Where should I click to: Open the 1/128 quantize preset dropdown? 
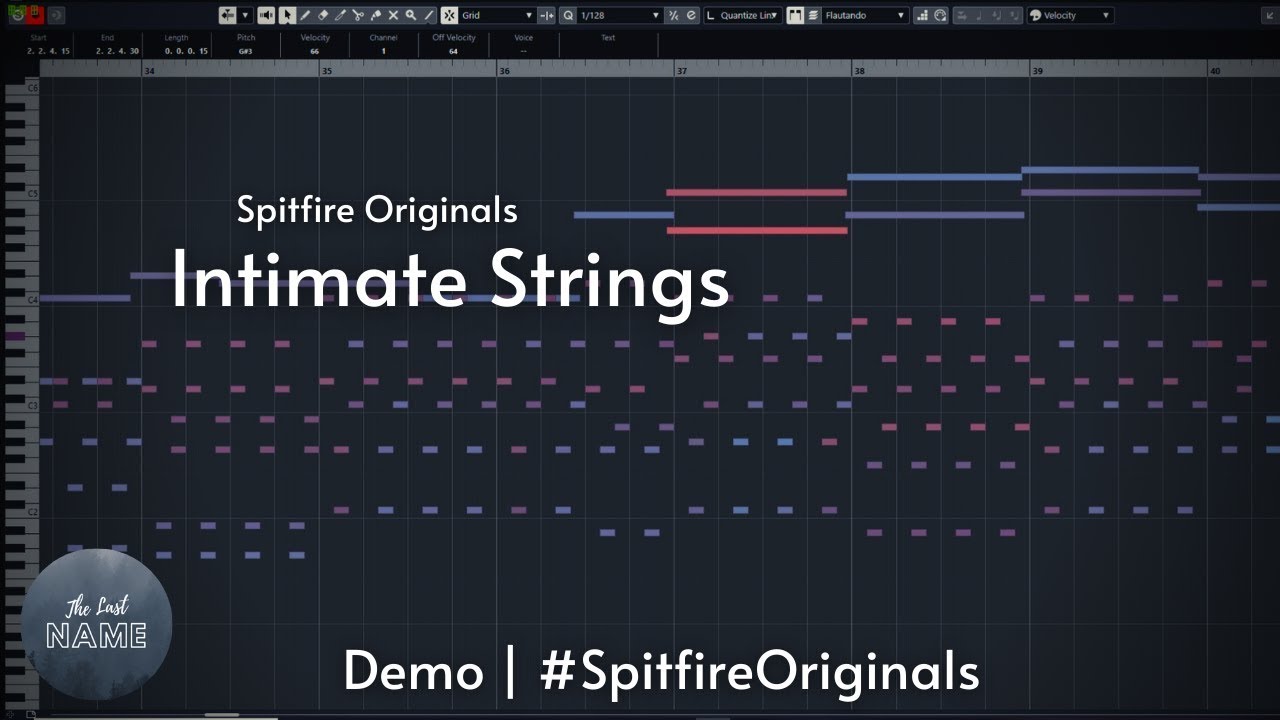pos(620,15)
